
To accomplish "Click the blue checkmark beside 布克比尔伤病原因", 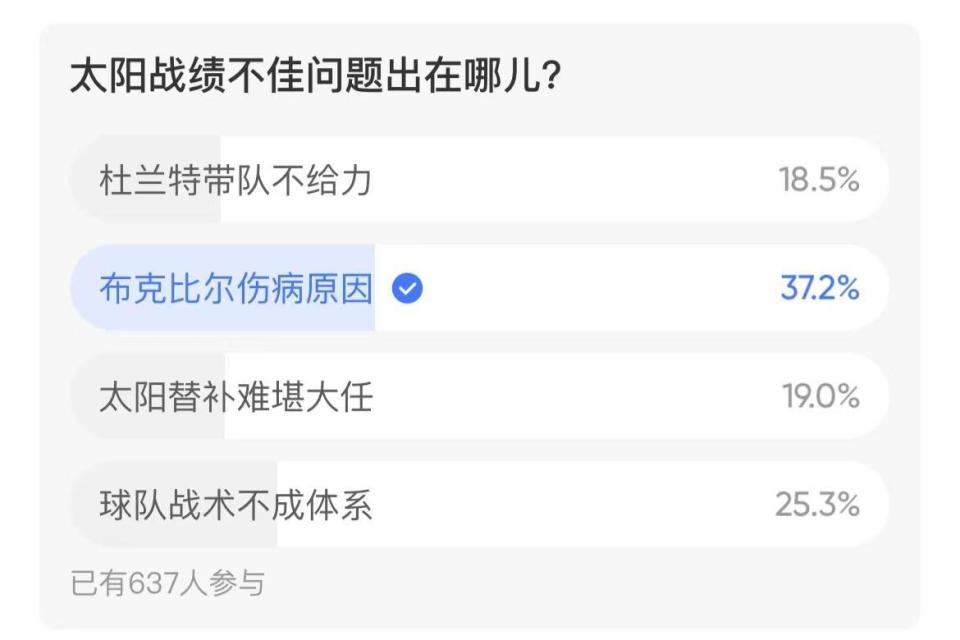I will [x=408, y=289].
